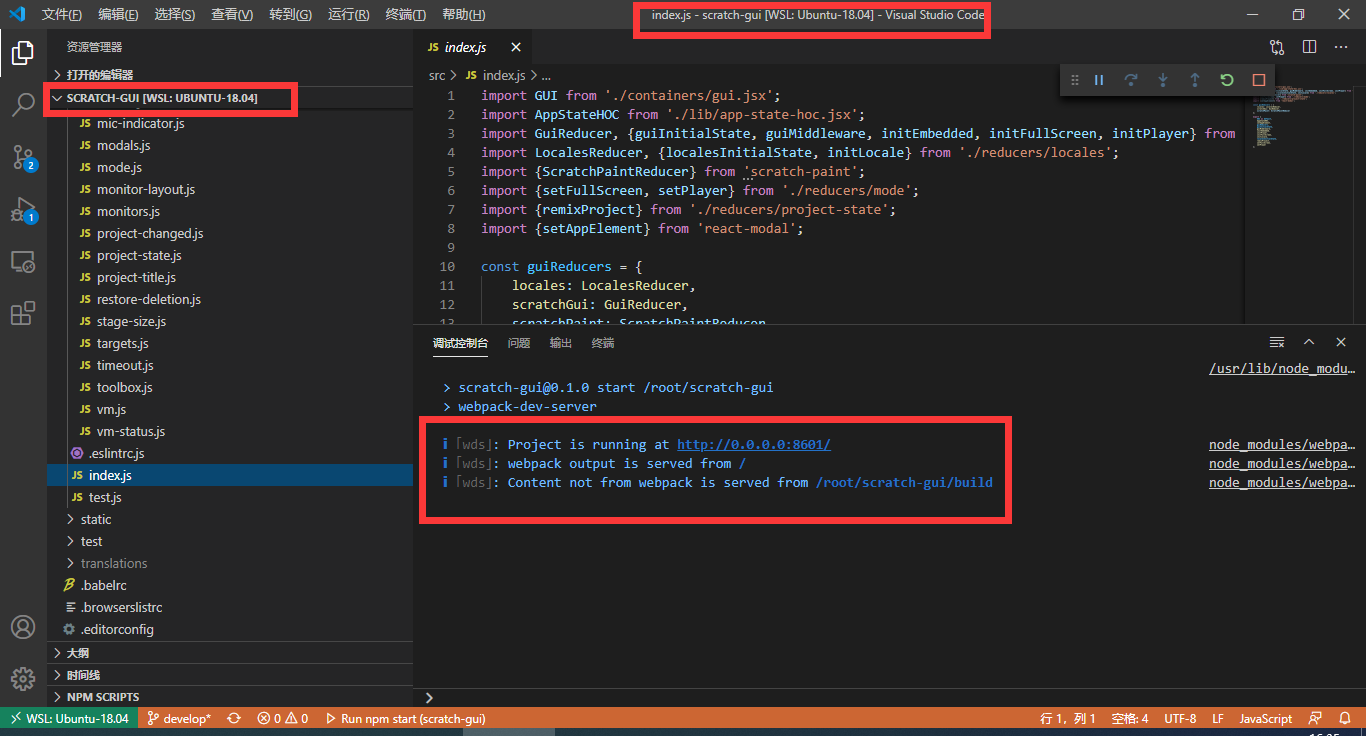The height and width of the screenshot is (736, 1366).
Task: Click the Pause icon in the debug toolbar
Action: [1099, 79]
